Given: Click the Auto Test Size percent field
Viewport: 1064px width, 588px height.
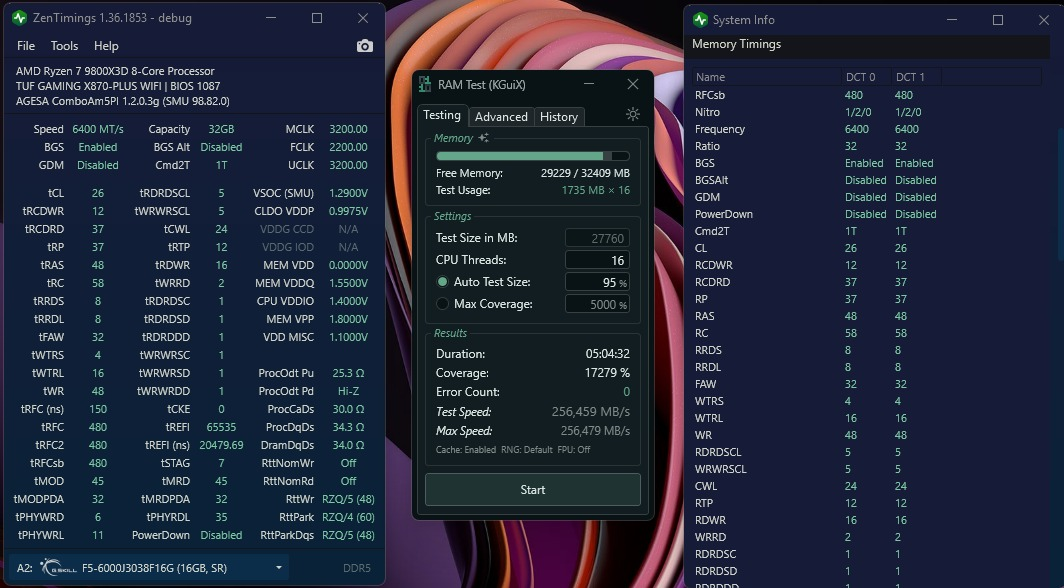Looking at the screenshot, I should pyautogui.click(x=597, y=282).
